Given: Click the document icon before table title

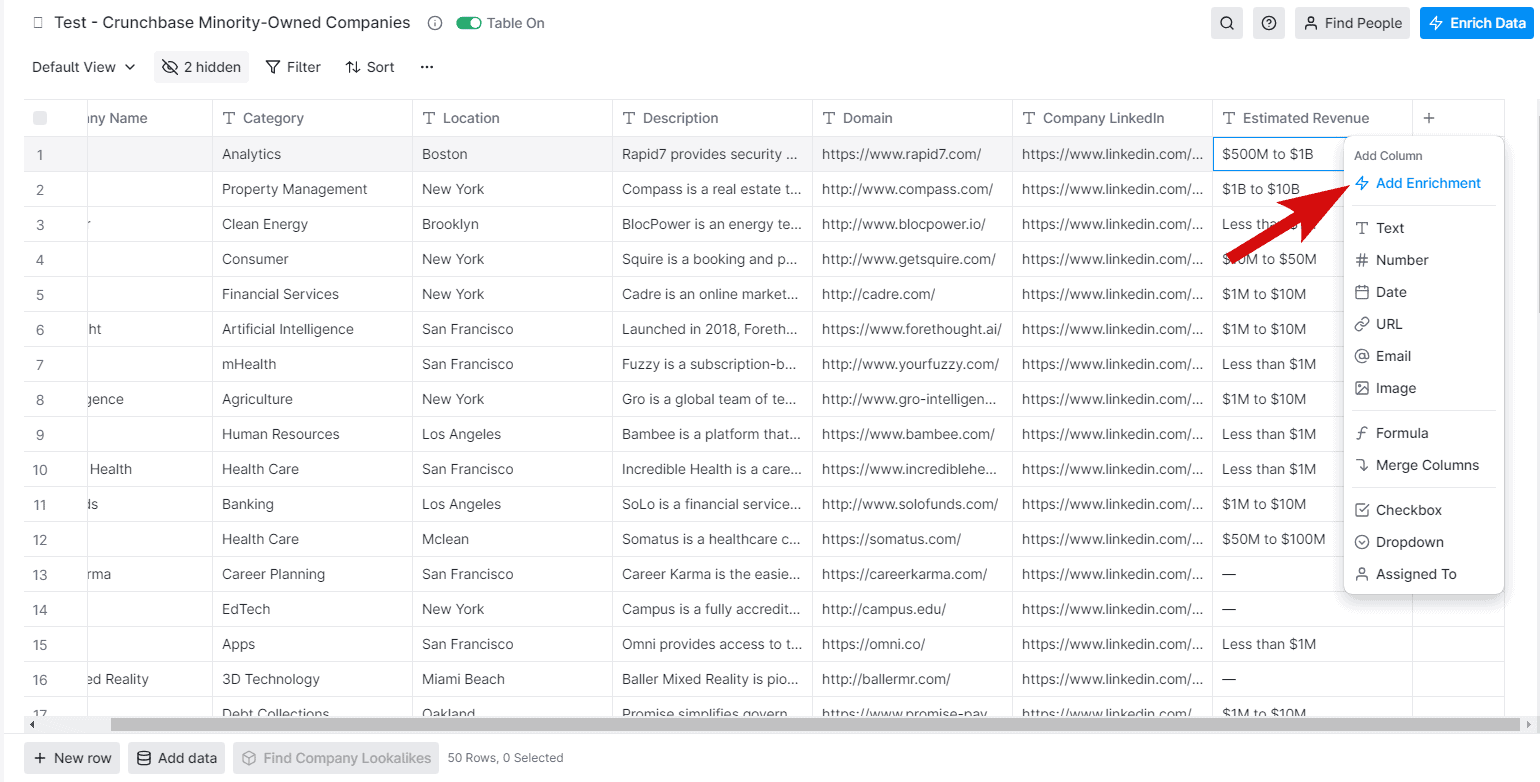Looking at the screenshot, I should click(38, 23).
